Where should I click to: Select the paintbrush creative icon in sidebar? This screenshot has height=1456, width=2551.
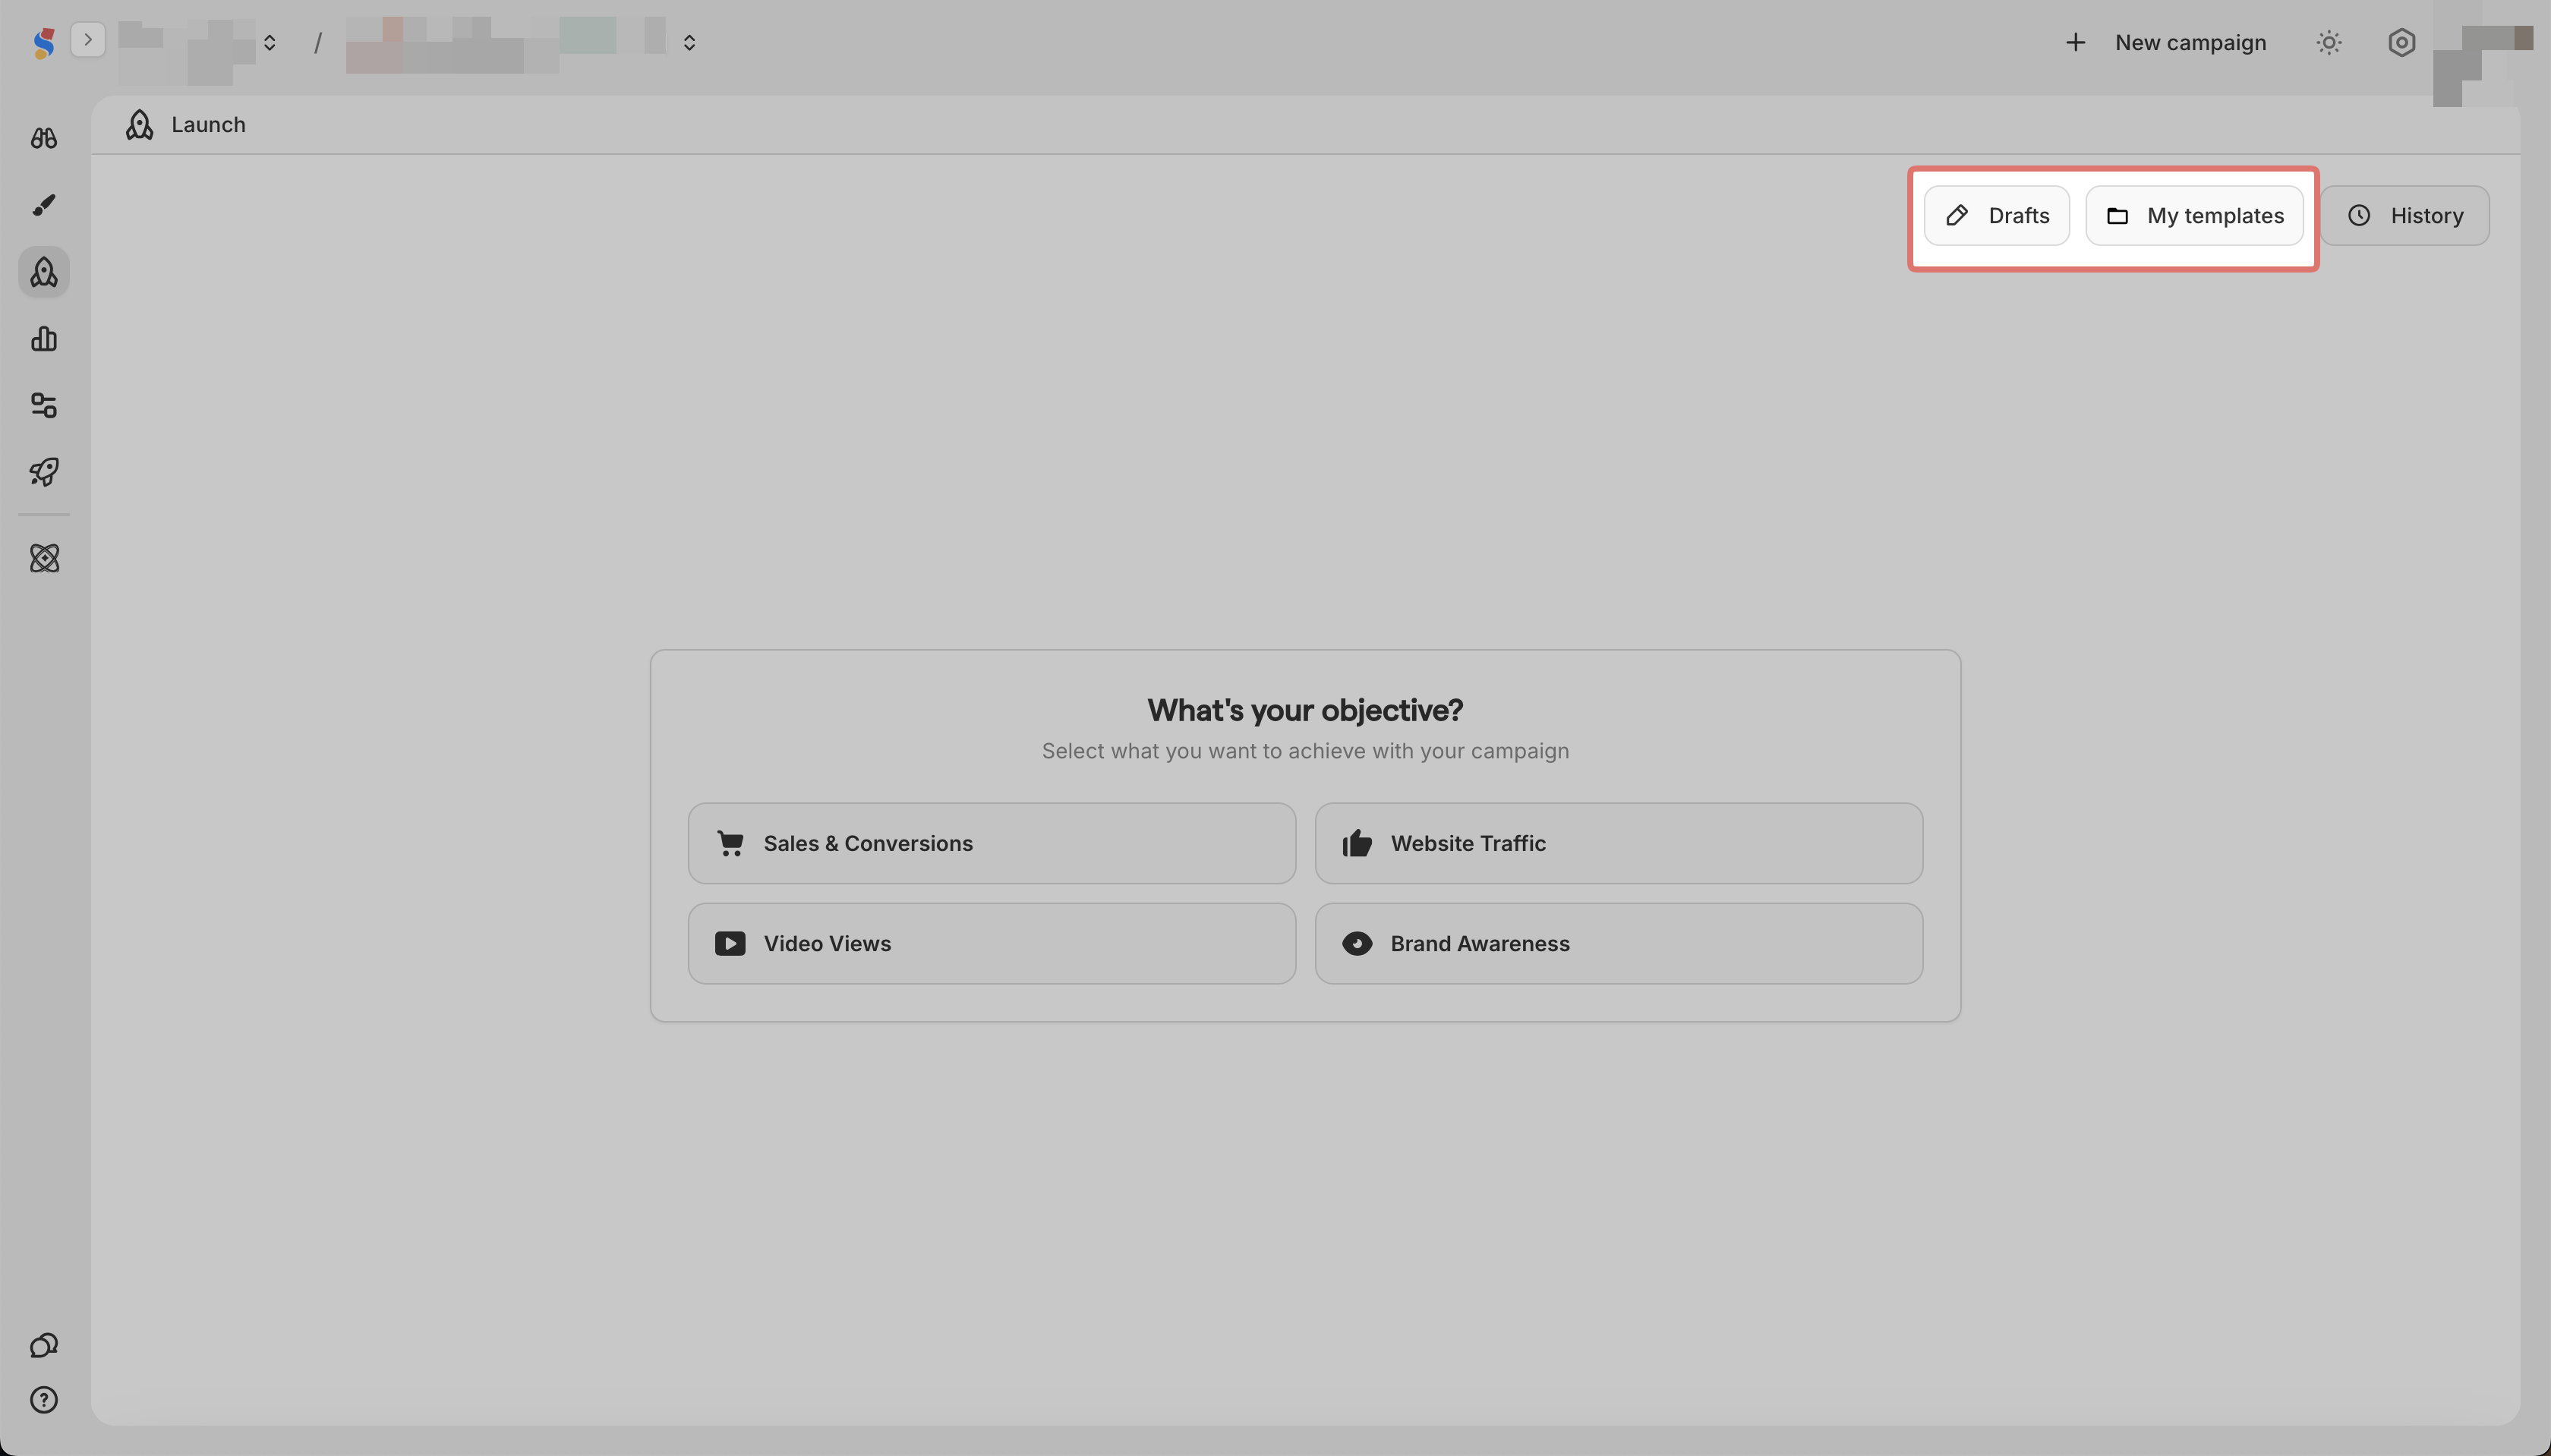(x=44, y=205)
